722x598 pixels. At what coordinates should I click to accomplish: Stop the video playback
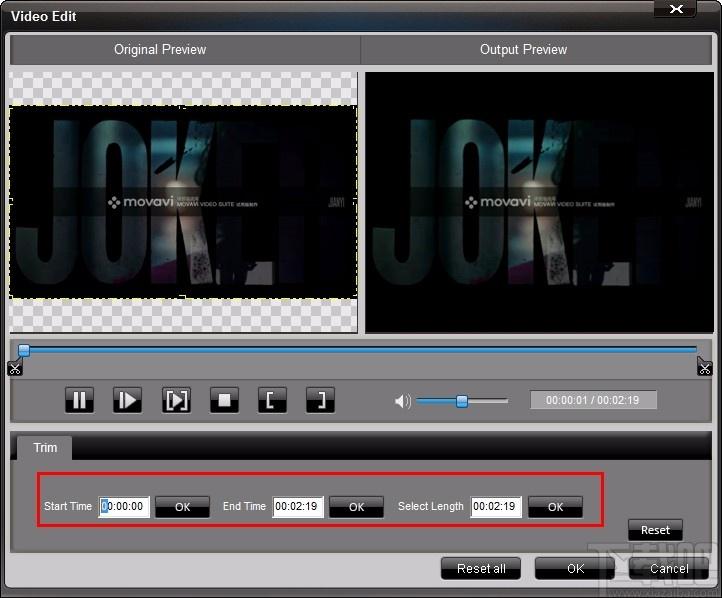pyautogui.click(x=224, y=401)
